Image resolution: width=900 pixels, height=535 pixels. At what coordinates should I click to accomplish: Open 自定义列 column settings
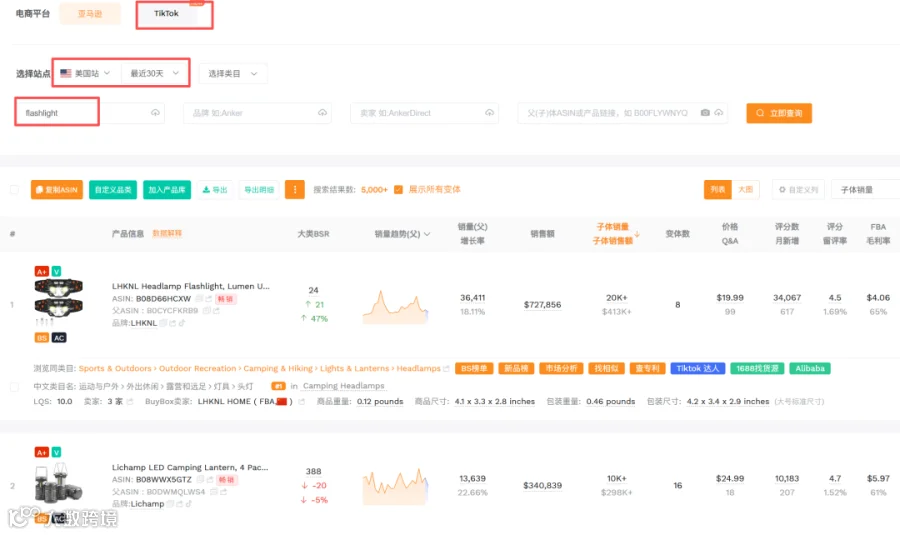pos(798,189)
